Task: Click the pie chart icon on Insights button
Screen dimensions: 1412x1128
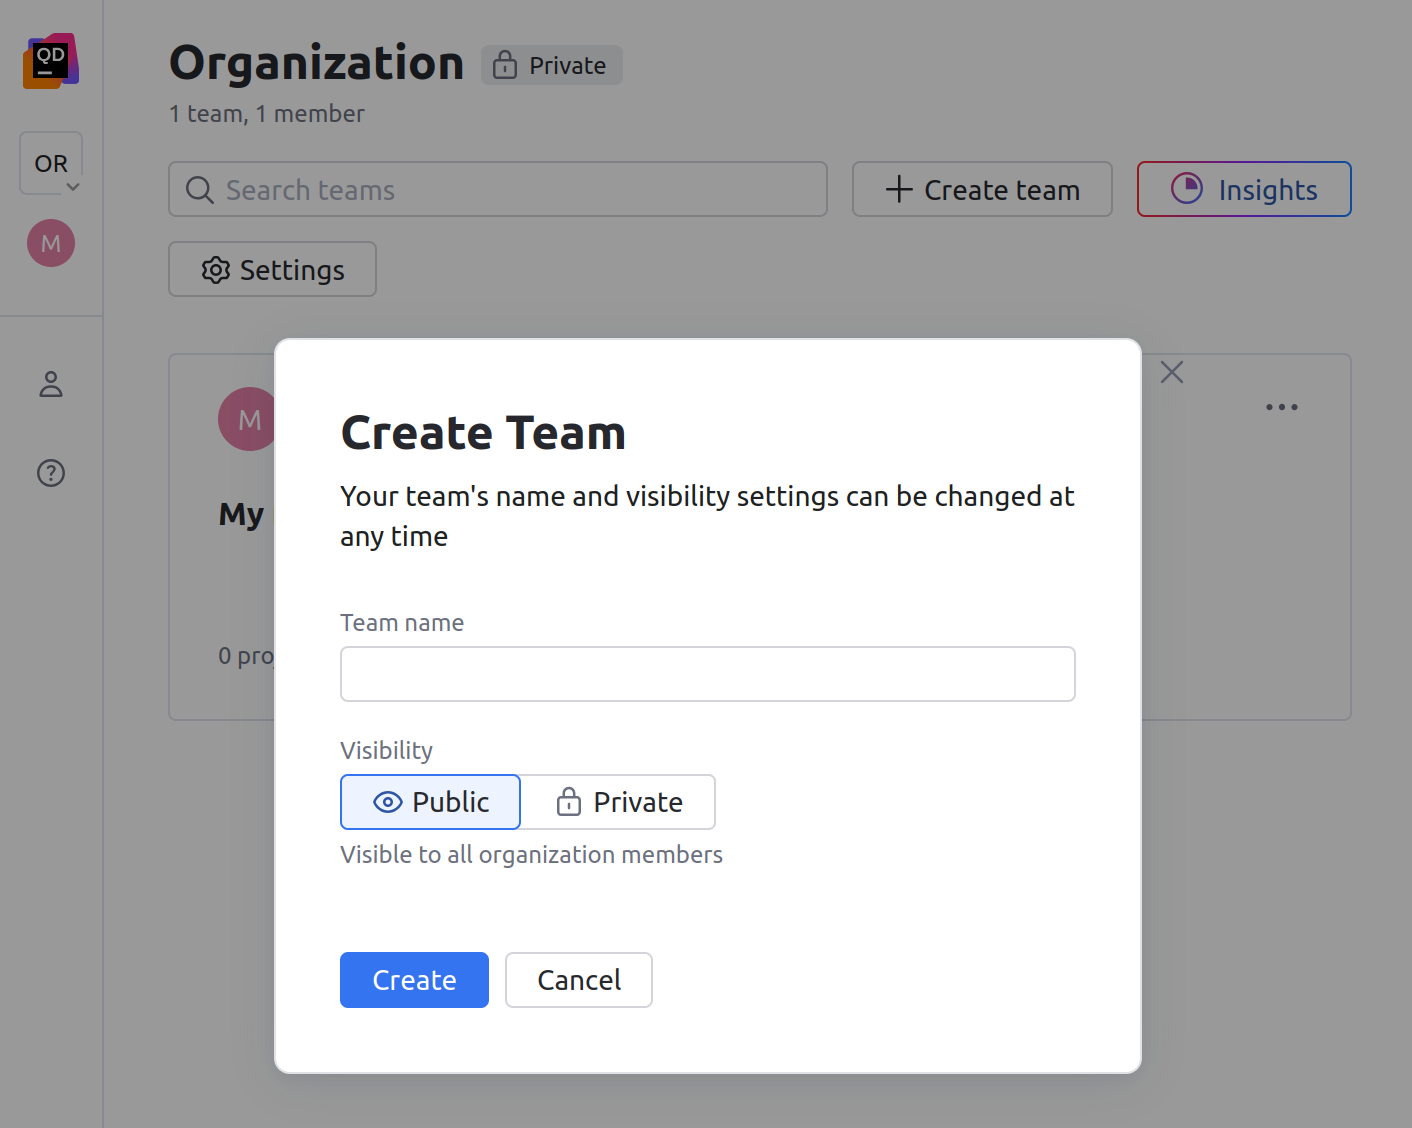Action: (x=1185, y=189)
